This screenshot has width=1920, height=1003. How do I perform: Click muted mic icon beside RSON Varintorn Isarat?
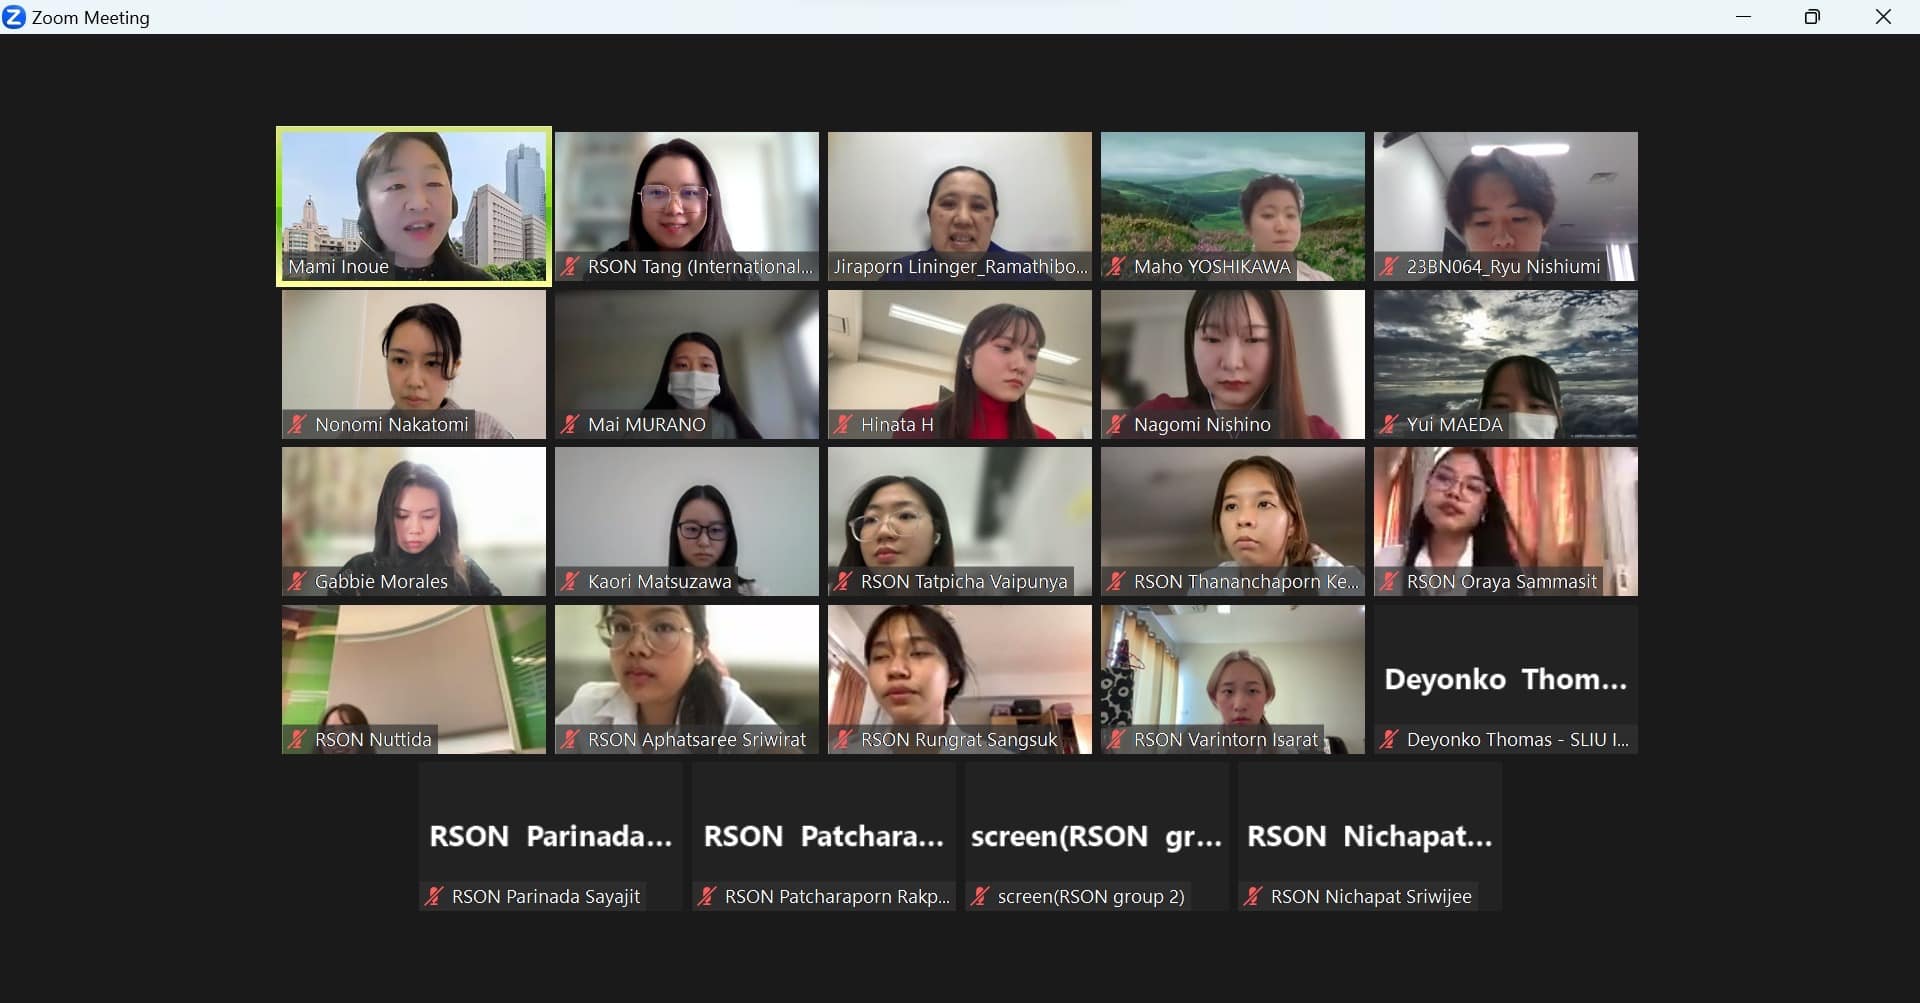(1116, 740)
